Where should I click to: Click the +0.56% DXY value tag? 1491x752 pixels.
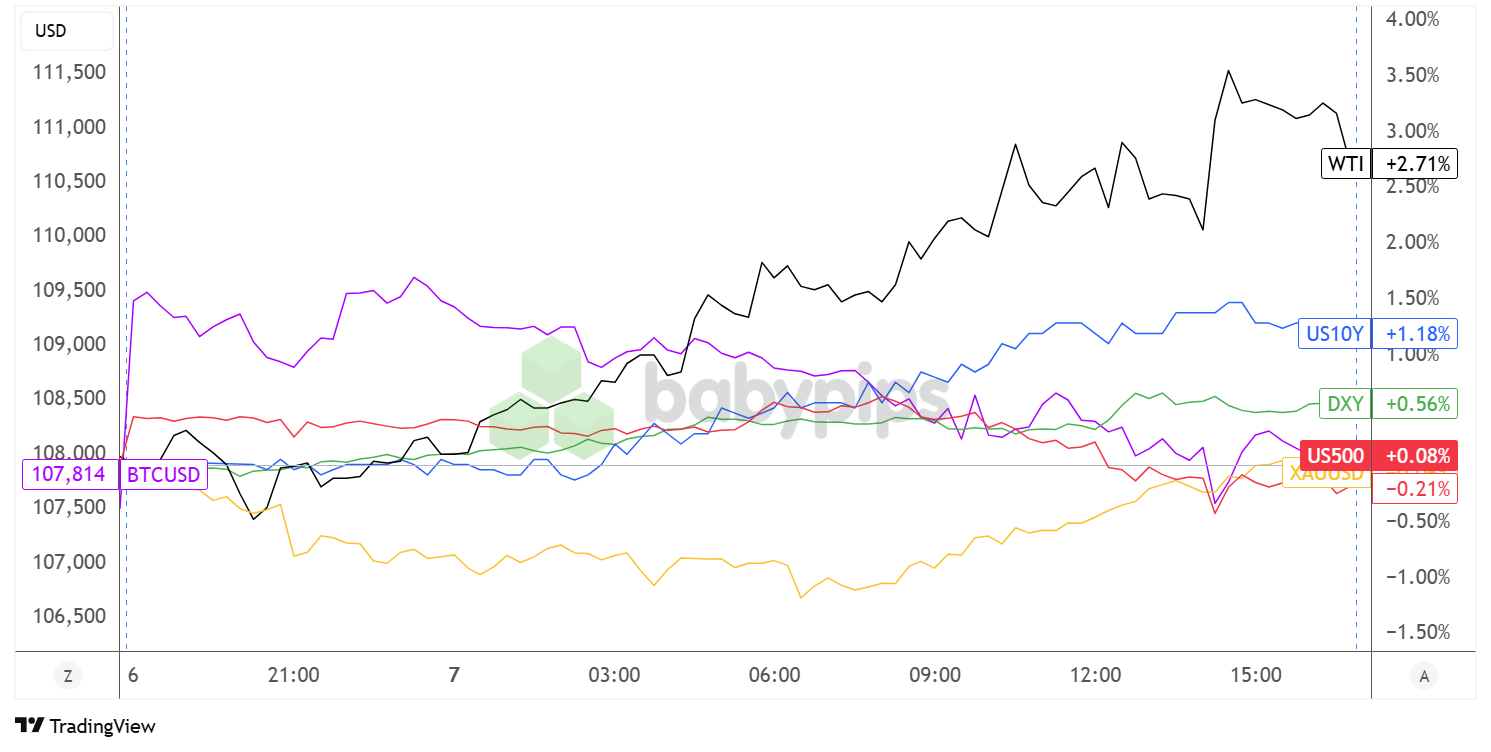click(1414, 403)
